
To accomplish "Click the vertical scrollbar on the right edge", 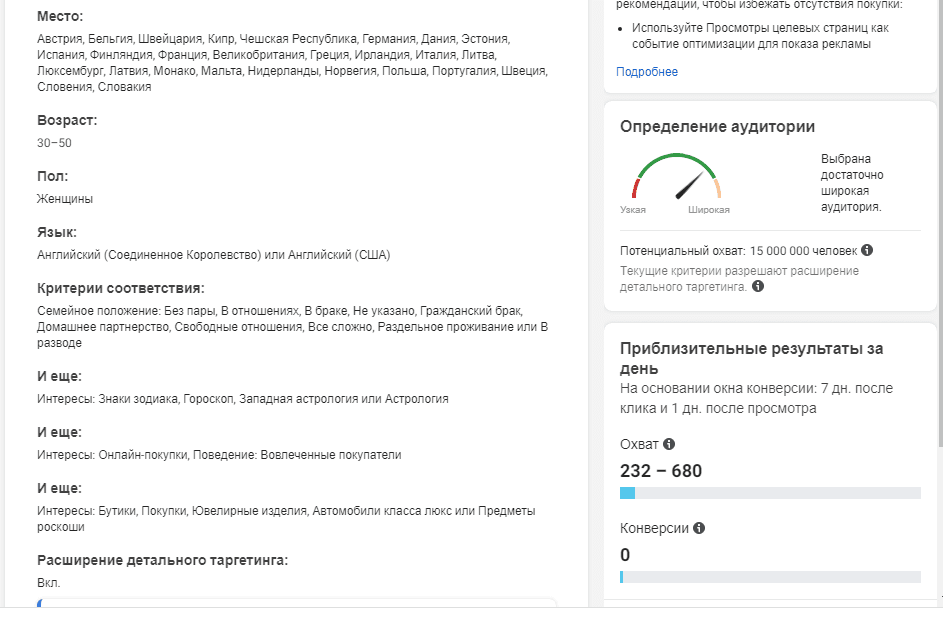I will tap(940, 224).
